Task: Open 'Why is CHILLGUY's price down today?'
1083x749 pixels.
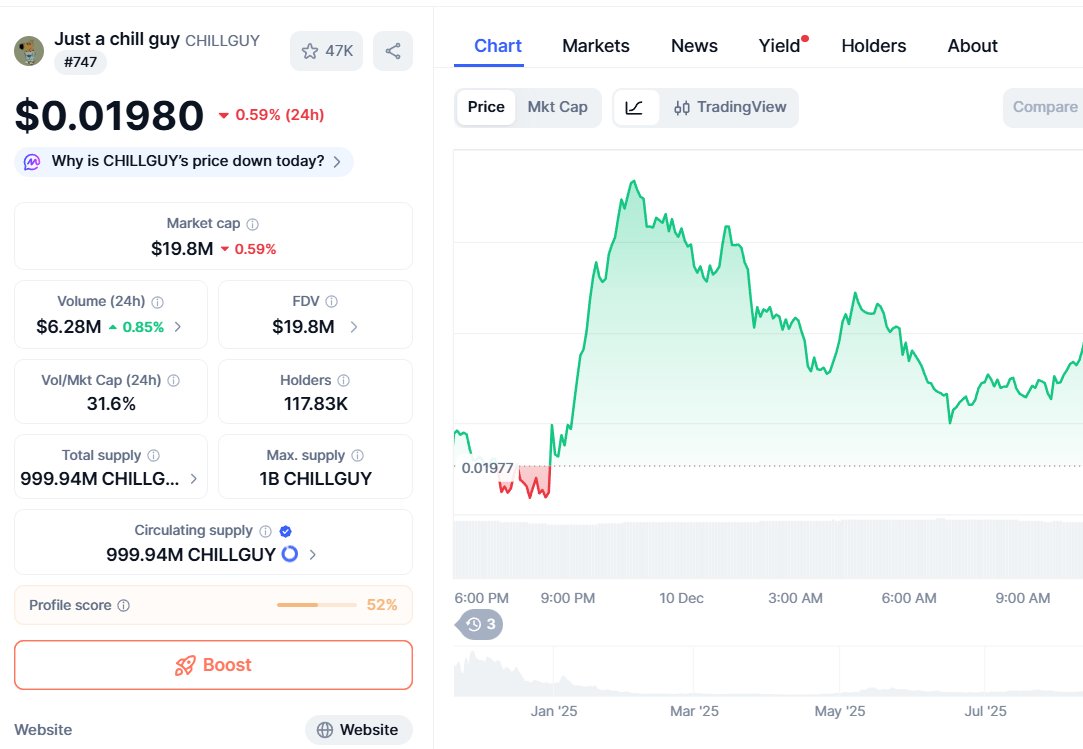Action: coord(184,162)
